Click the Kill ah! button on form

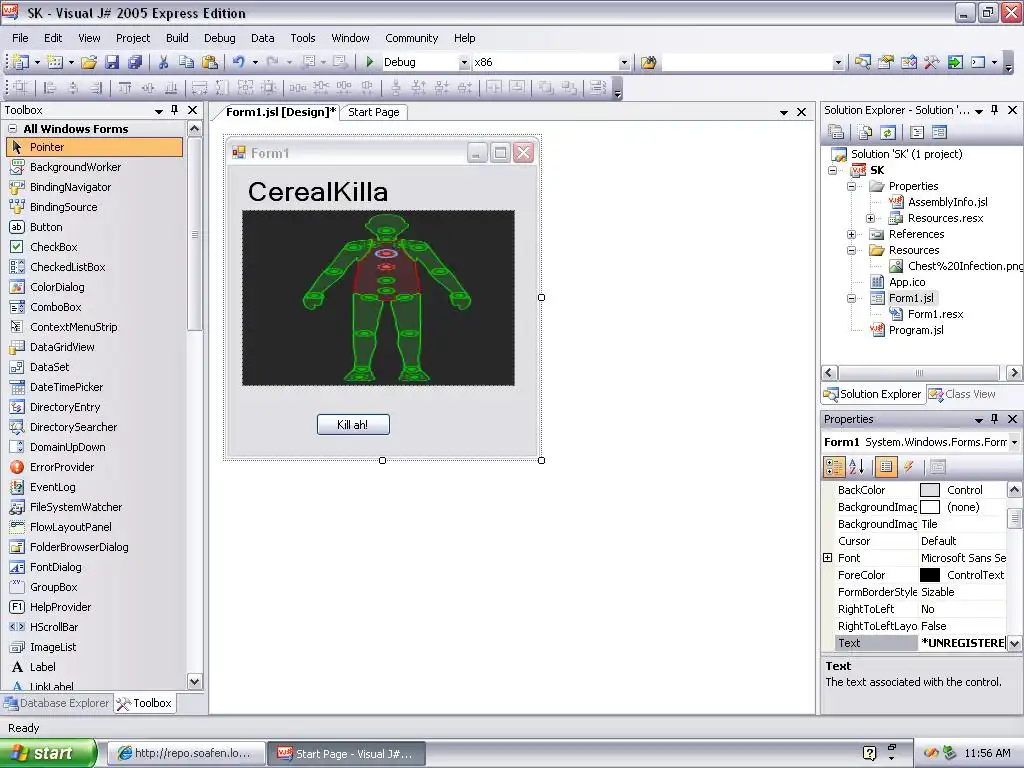point(353,424)
